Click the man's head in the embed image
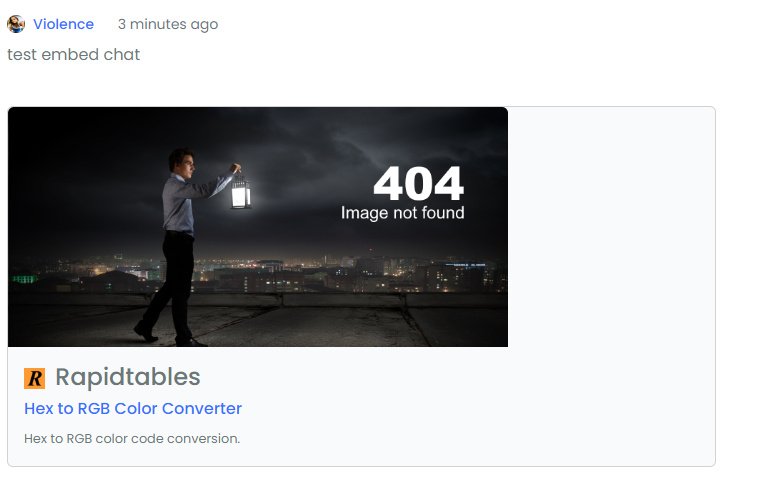 [x=180, y=160]
